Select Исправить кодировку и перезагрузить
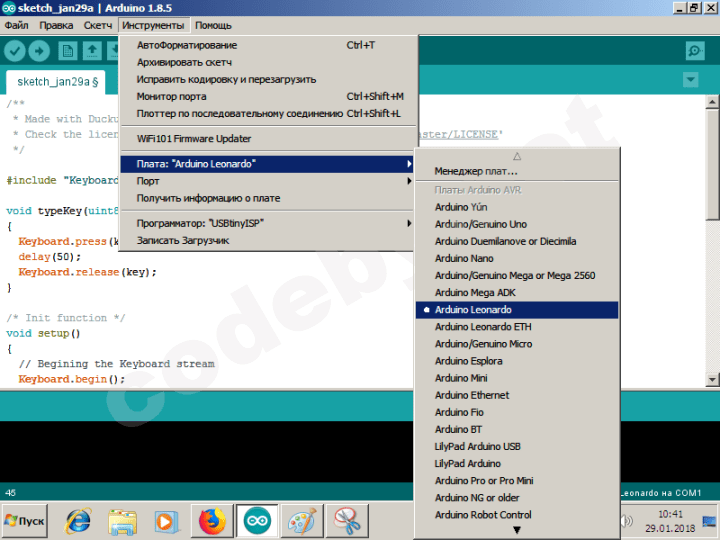720x540 pixels. [269, 79]
